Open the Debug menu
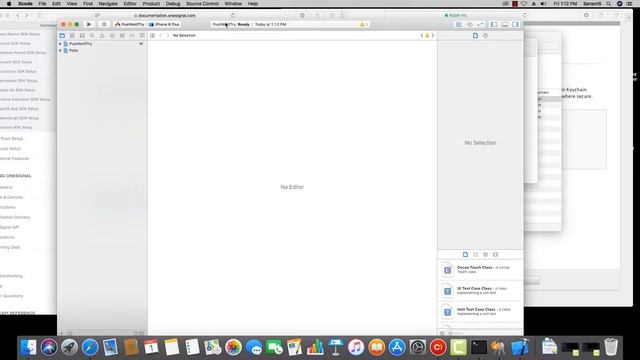The height and width of the screenshot is (360, 640). (x=173, y=4)
